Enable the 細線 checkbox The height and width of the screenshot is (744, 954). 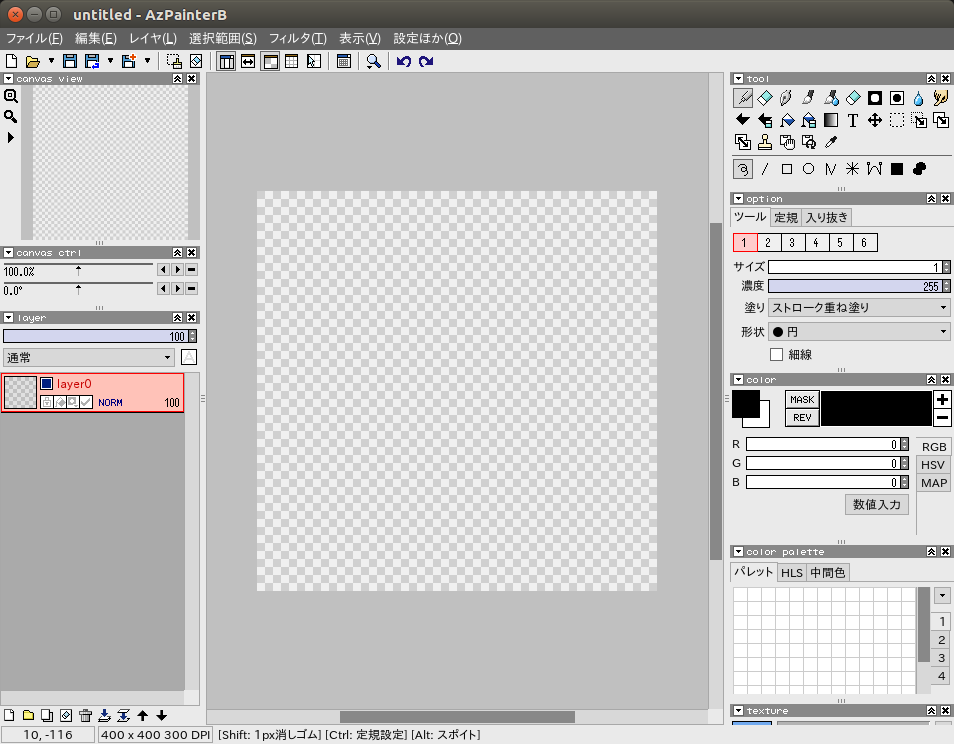(776, 354)
